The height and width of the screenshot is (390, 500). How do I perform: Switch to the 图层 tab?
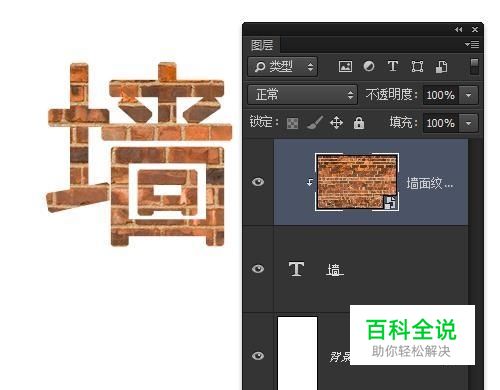262,45
